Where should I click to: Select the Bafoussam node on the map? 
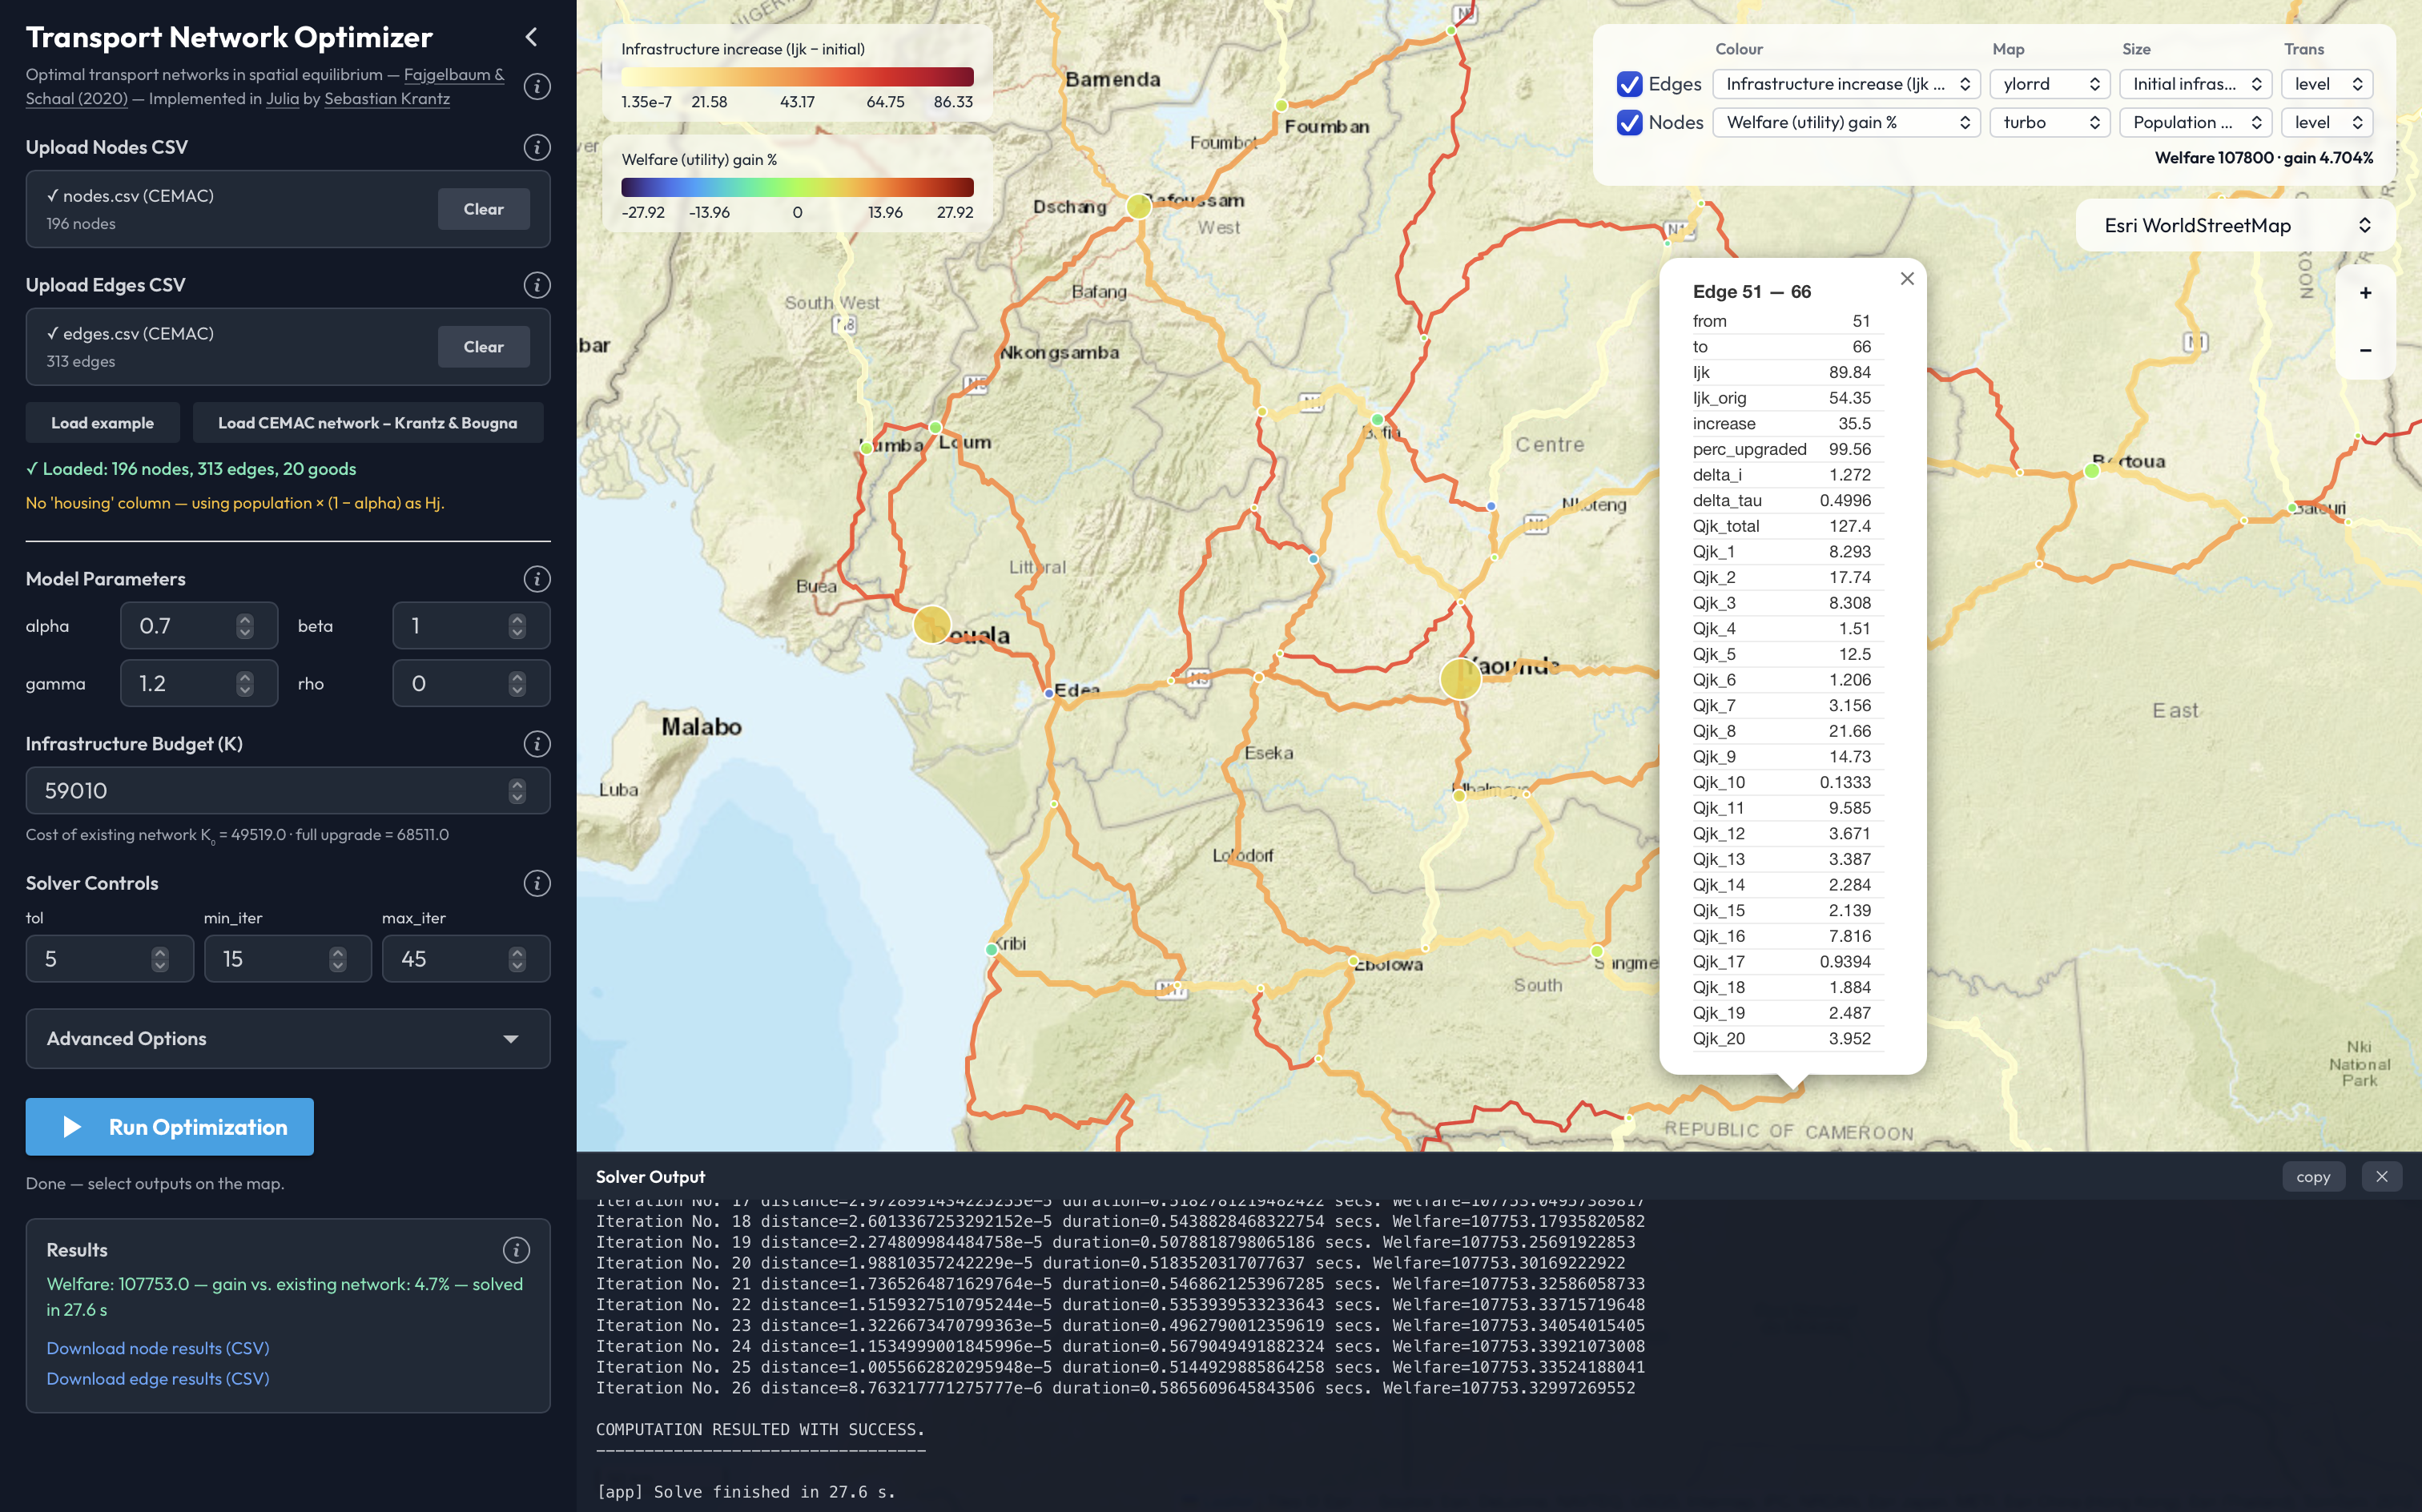pyautogui.click(x=1138, y=207)
